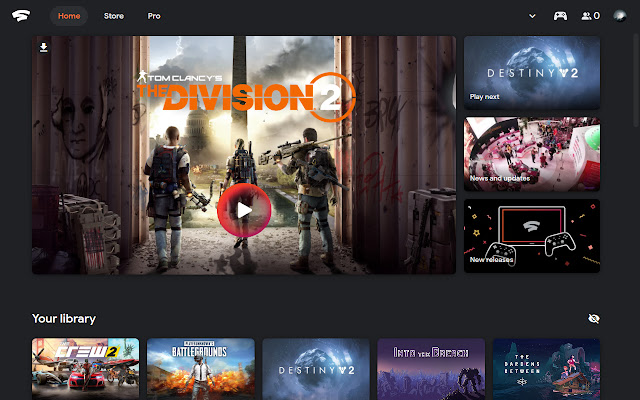Open the Pro tab
Viewport: 640px width, 400px height.
tap(154, 16)
